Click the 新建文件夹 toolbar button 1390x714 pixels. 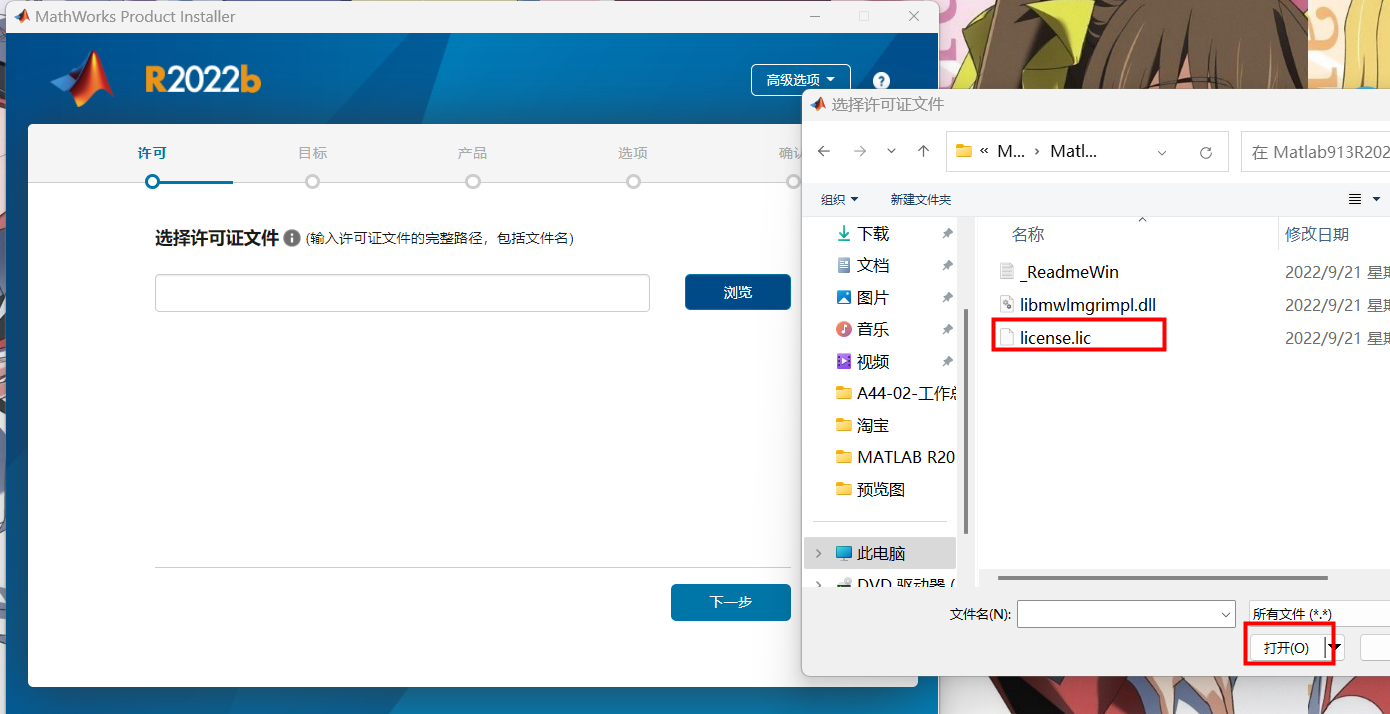[920, 199]
